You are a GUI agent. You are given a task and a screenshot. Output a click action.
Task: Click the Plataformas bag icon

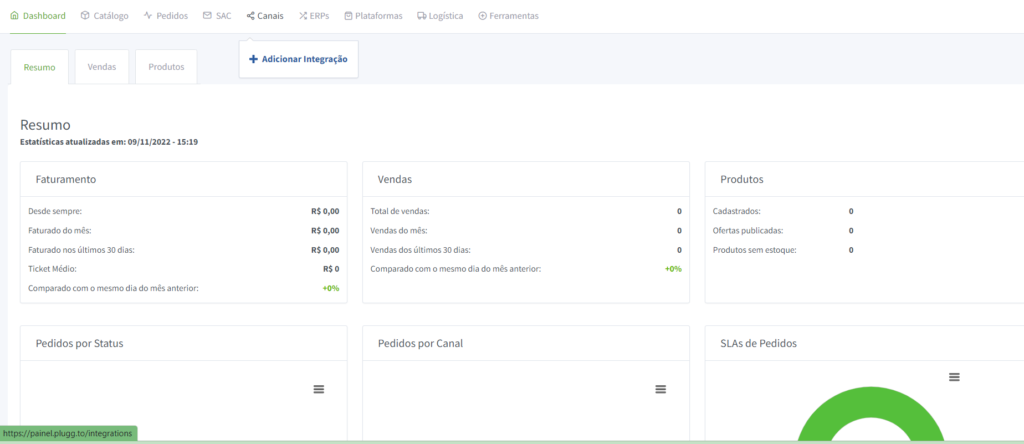348,16
